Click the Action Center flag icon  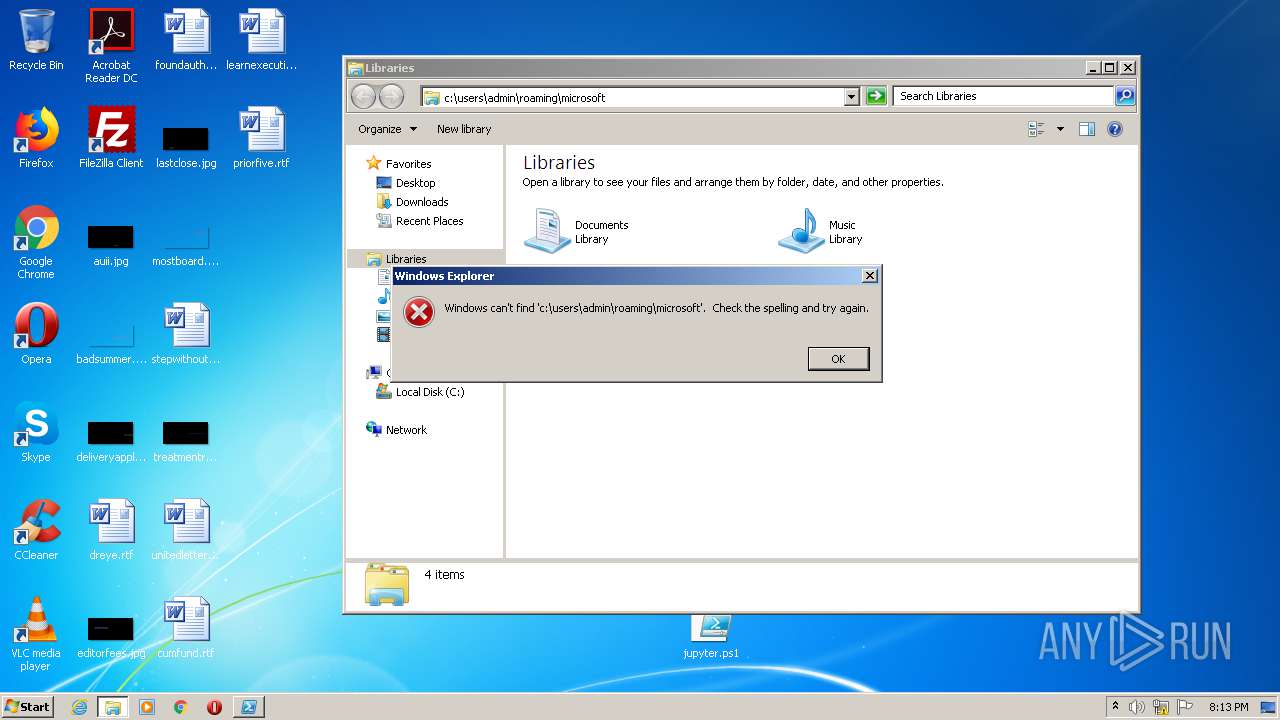[x=1185, y=707]
